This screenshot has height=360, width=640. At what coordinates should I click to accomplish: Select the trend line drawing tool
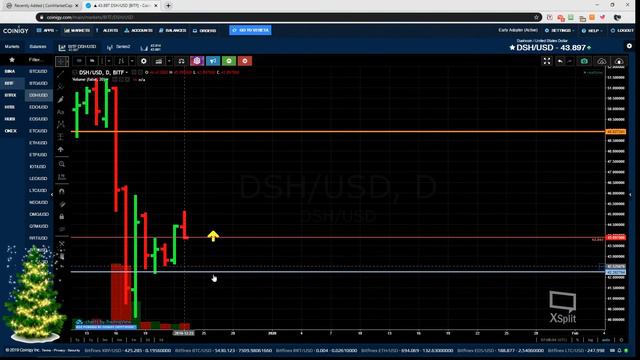[x=61, y=74]
